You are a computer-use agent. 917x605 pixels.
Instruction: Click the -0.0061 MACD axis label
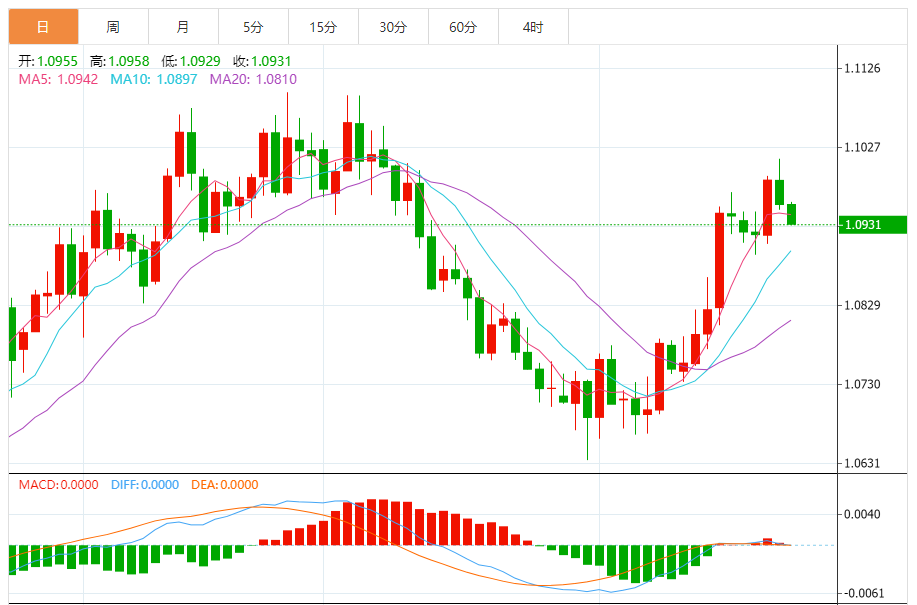coord(862,593)
